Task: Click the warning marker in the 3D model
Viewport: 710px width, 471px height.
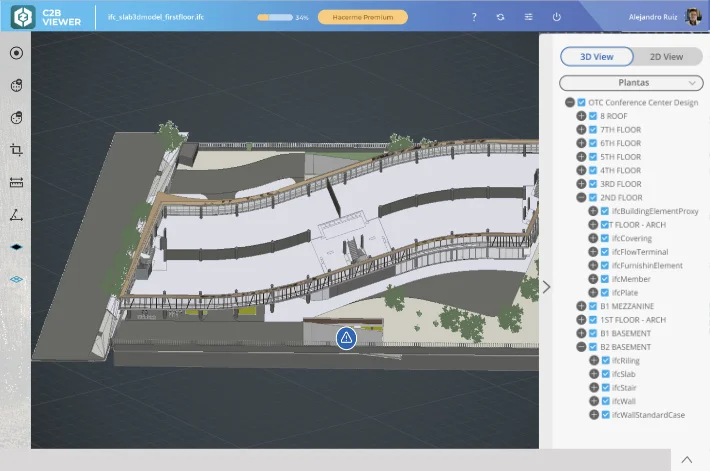Action: tap(346, 338)
